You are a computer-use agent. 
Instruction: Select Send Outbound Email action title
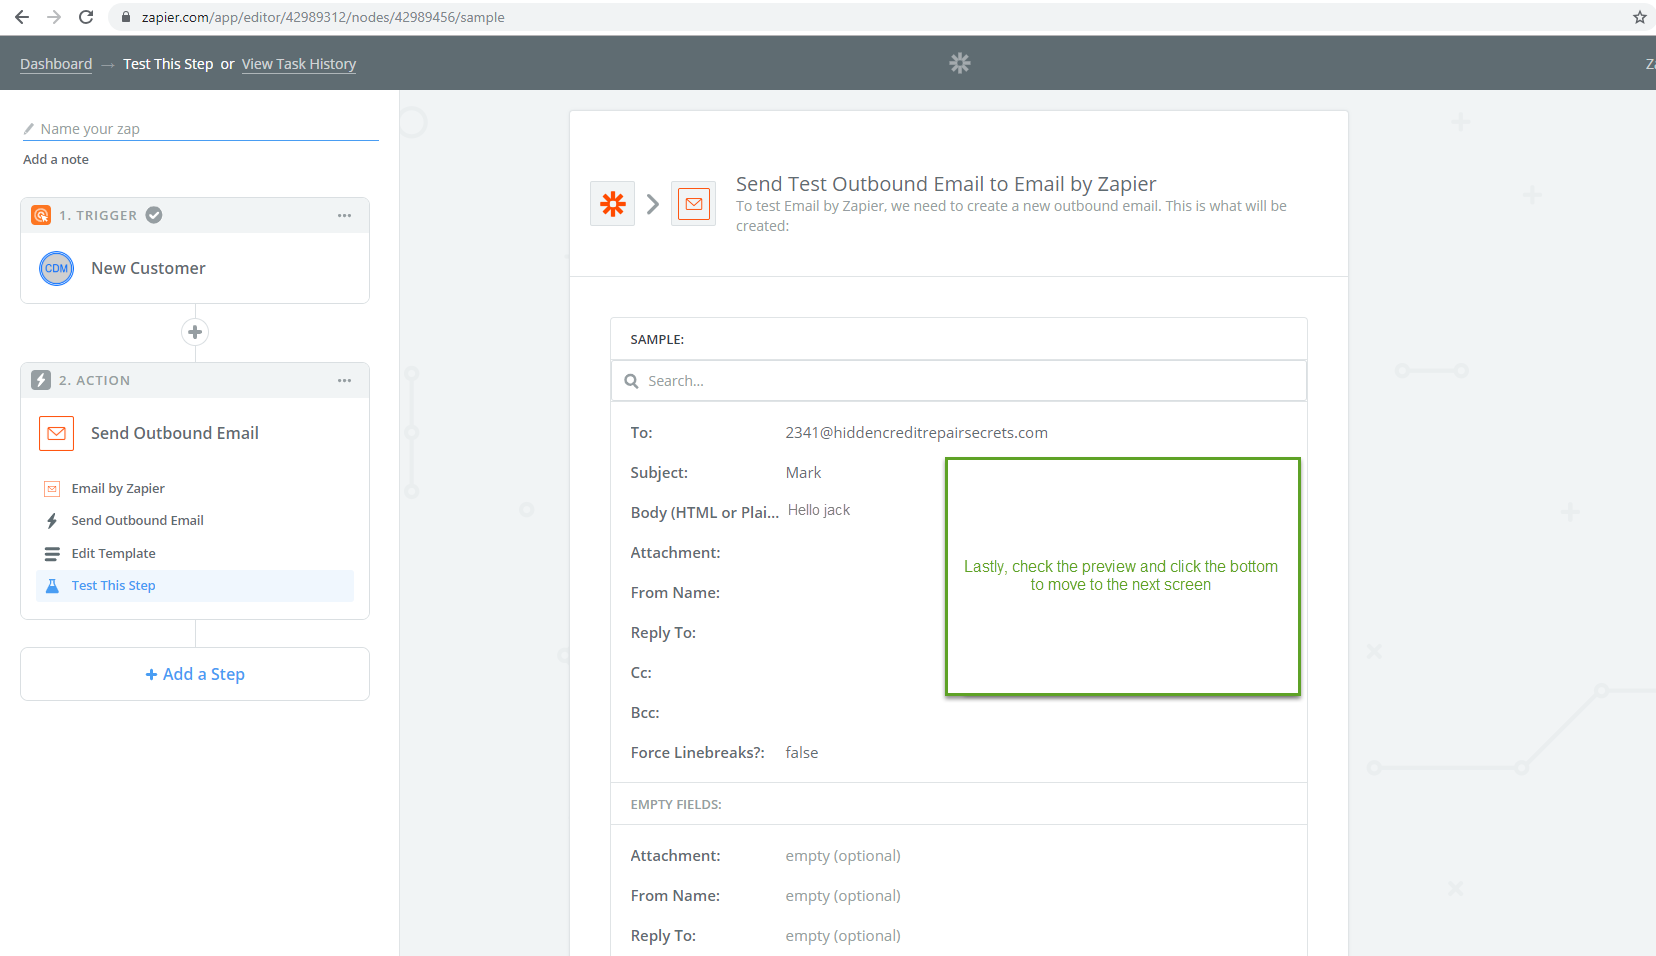coord(175,433)
